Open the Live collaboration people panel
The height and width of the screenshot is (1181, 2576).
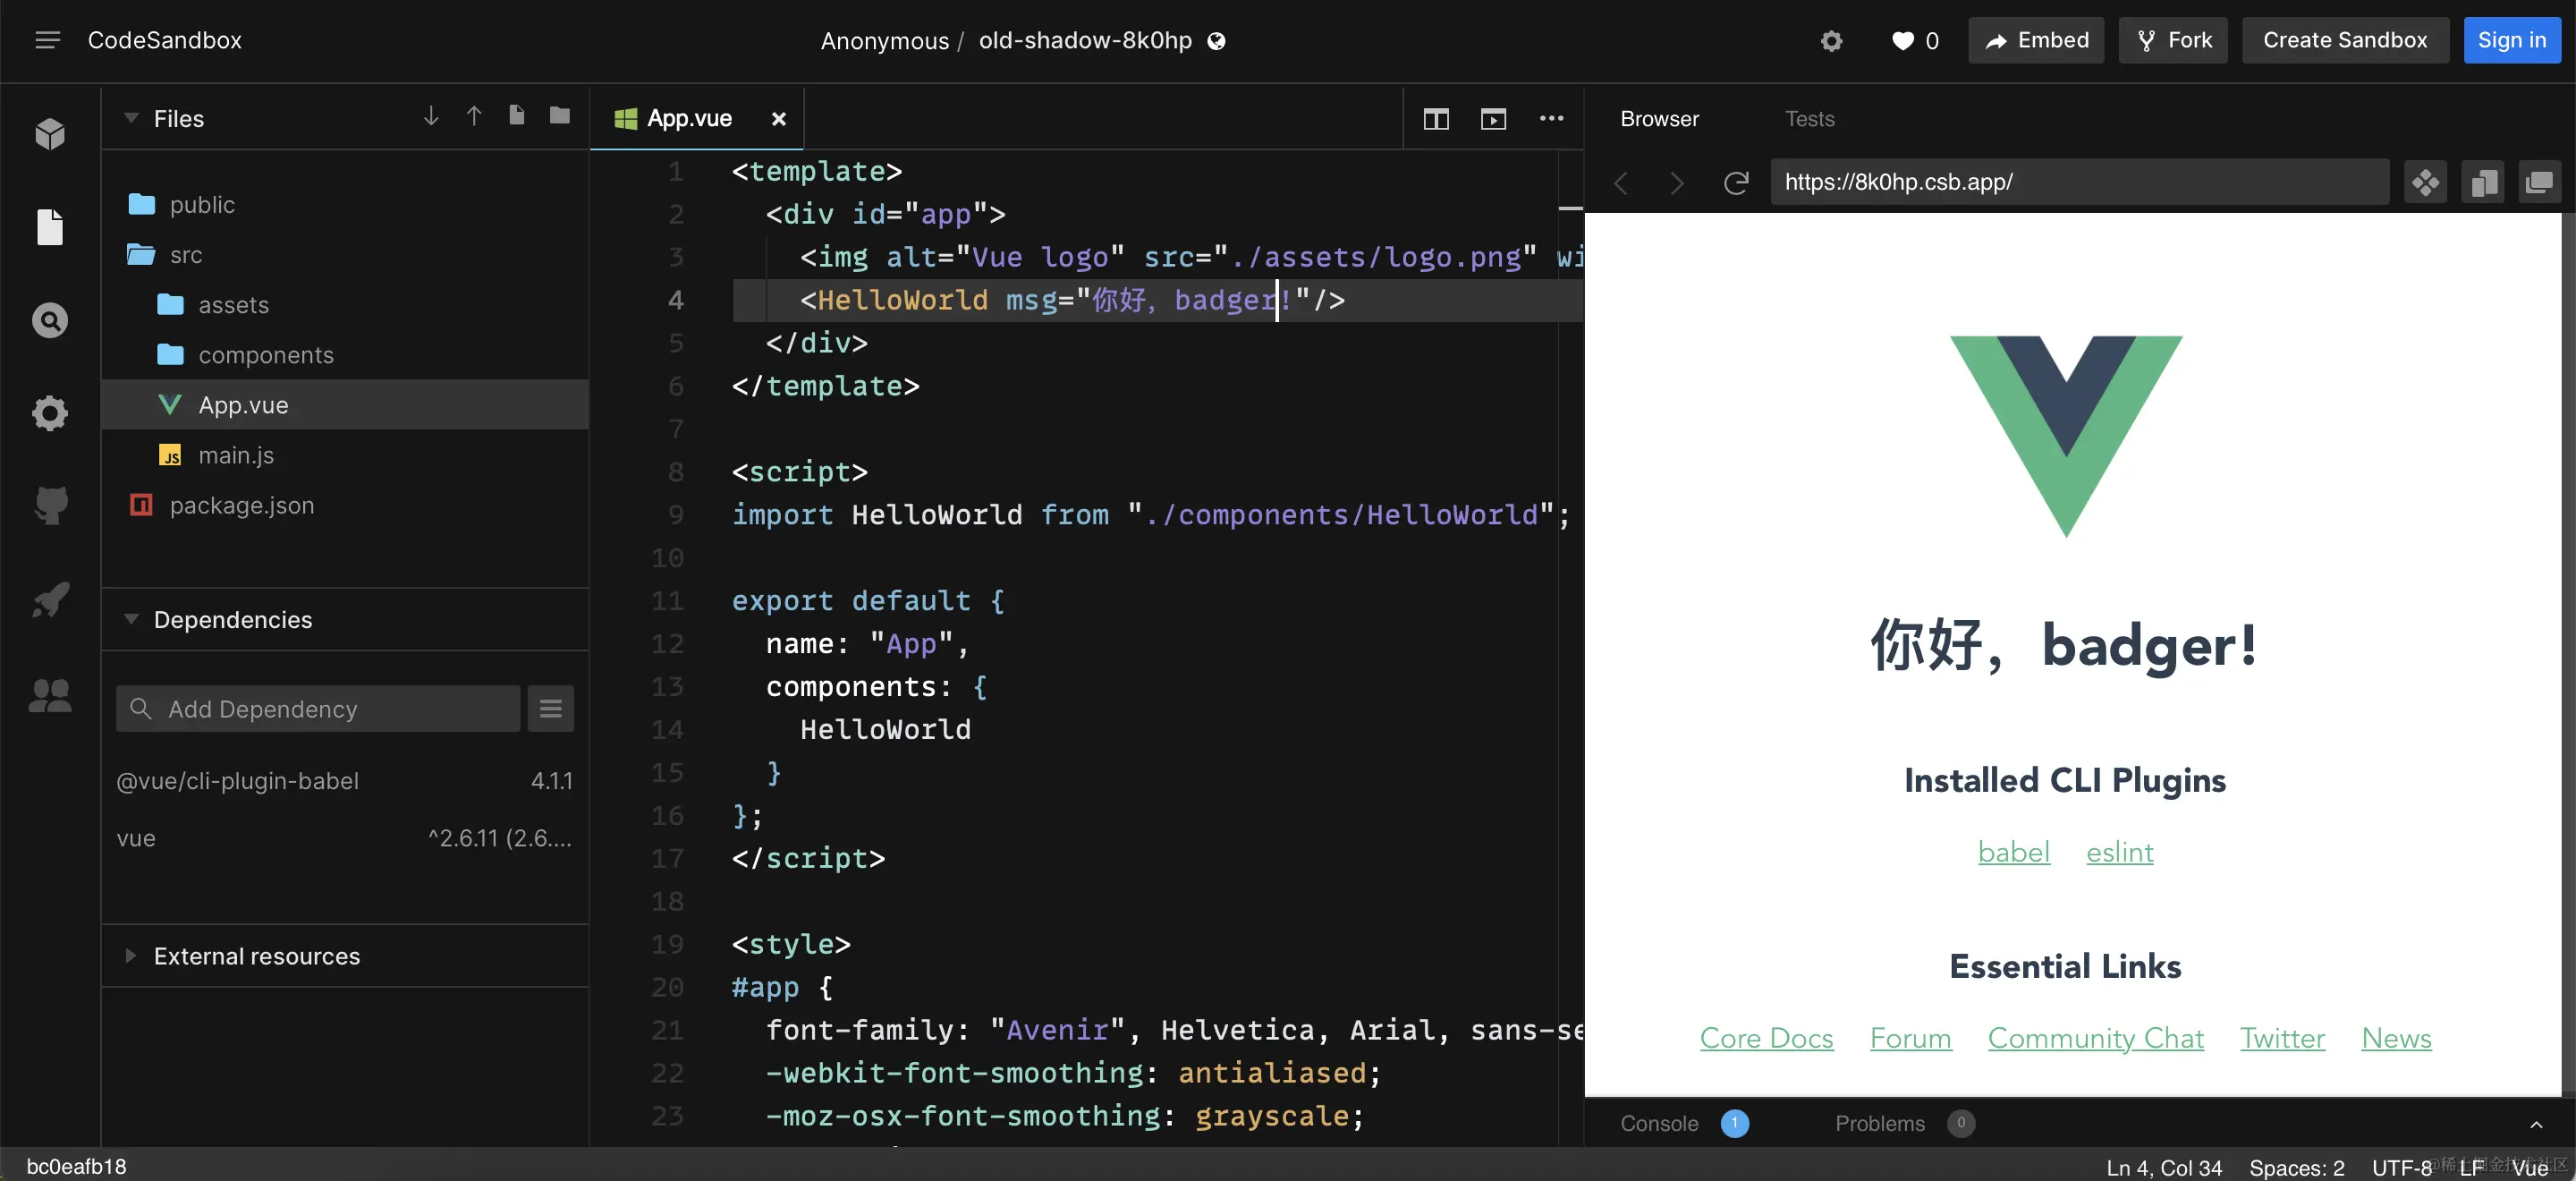coord(49,695)
